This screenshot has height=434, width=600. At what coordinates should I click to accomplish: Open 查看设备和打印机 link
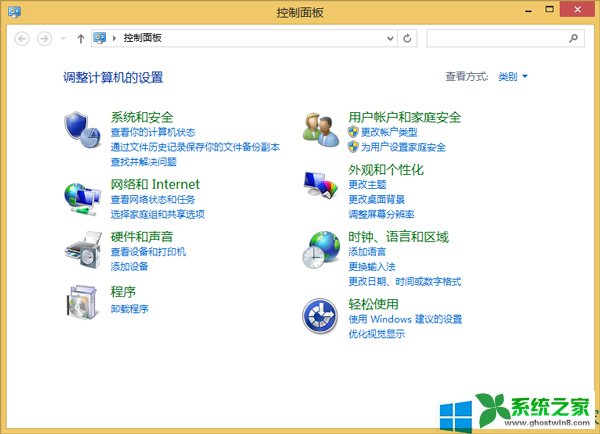click(x=148, y=252)
